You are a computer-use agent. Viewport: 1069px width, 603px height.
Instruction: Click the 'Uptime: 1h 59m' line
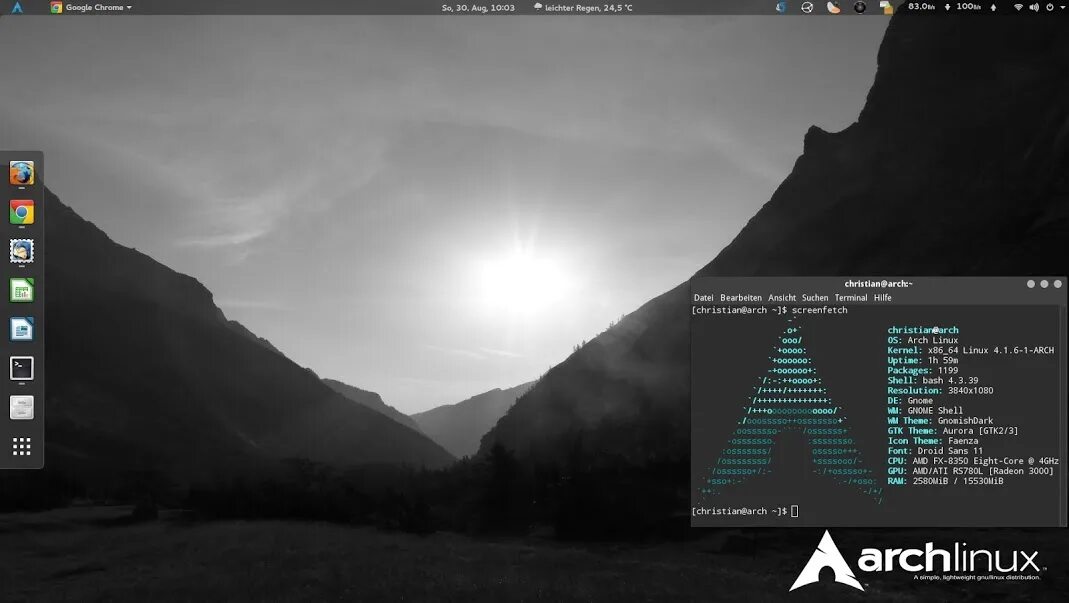click(x=922, y=360)
